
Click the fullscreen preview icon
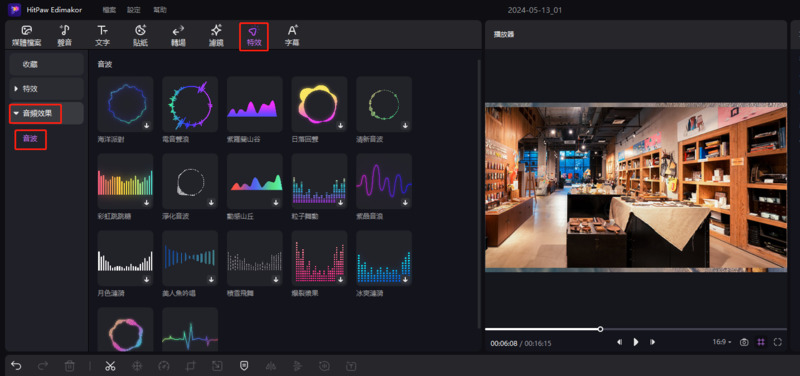point(778,342)
